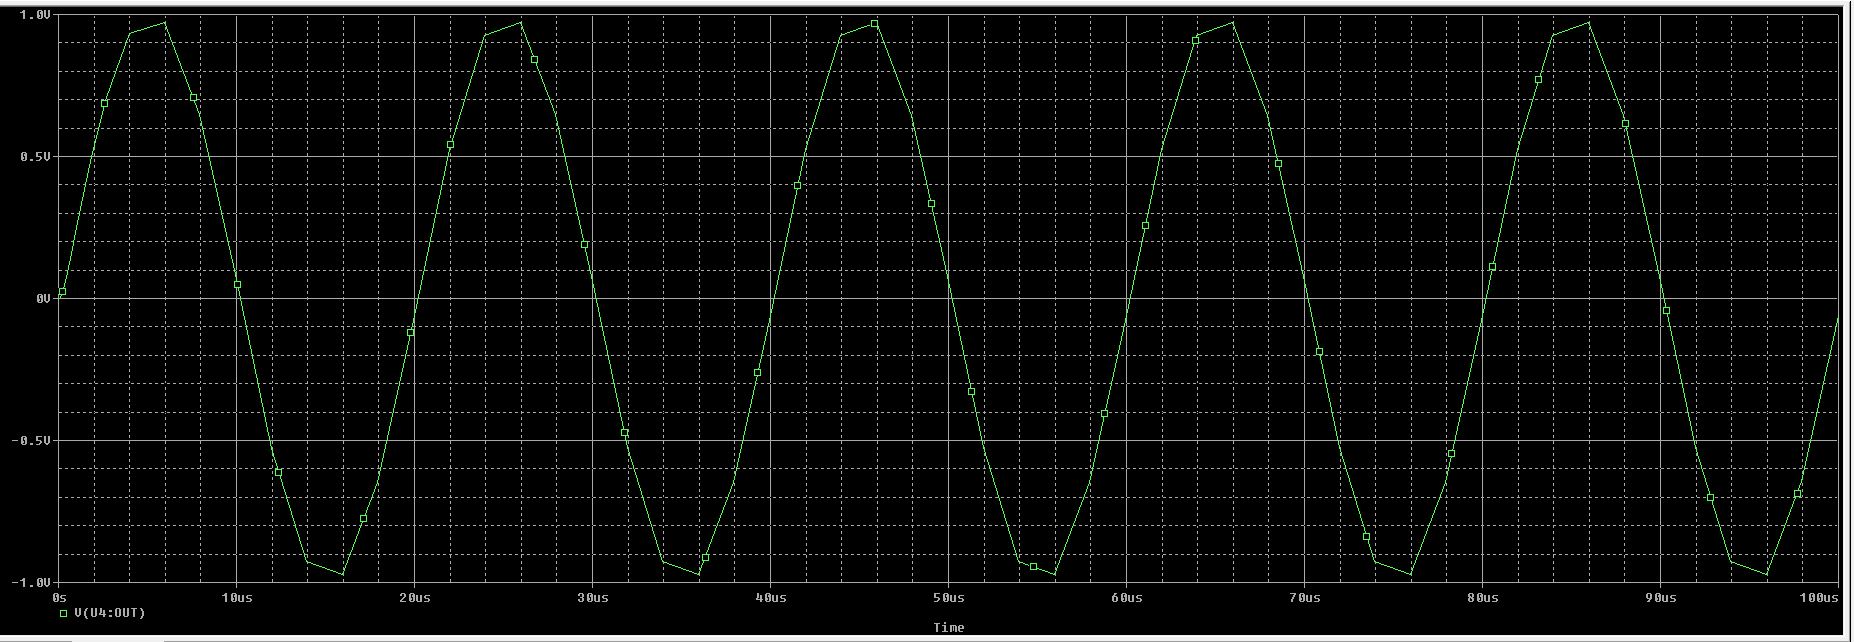Click the 0.5V y-axis label
This screenshot has height=642, width=1854.
point(35,157)
